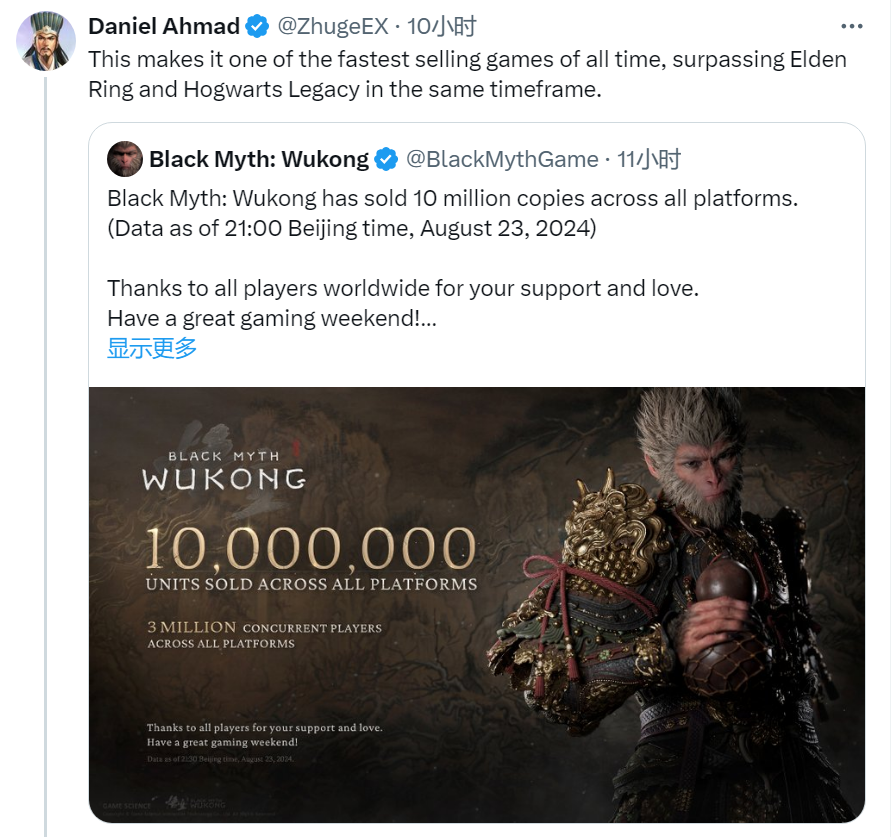Viewport: 893px width, 837px height.
Task: Open Daniel Ahmad display name link
Action: (x=164, y=26)
